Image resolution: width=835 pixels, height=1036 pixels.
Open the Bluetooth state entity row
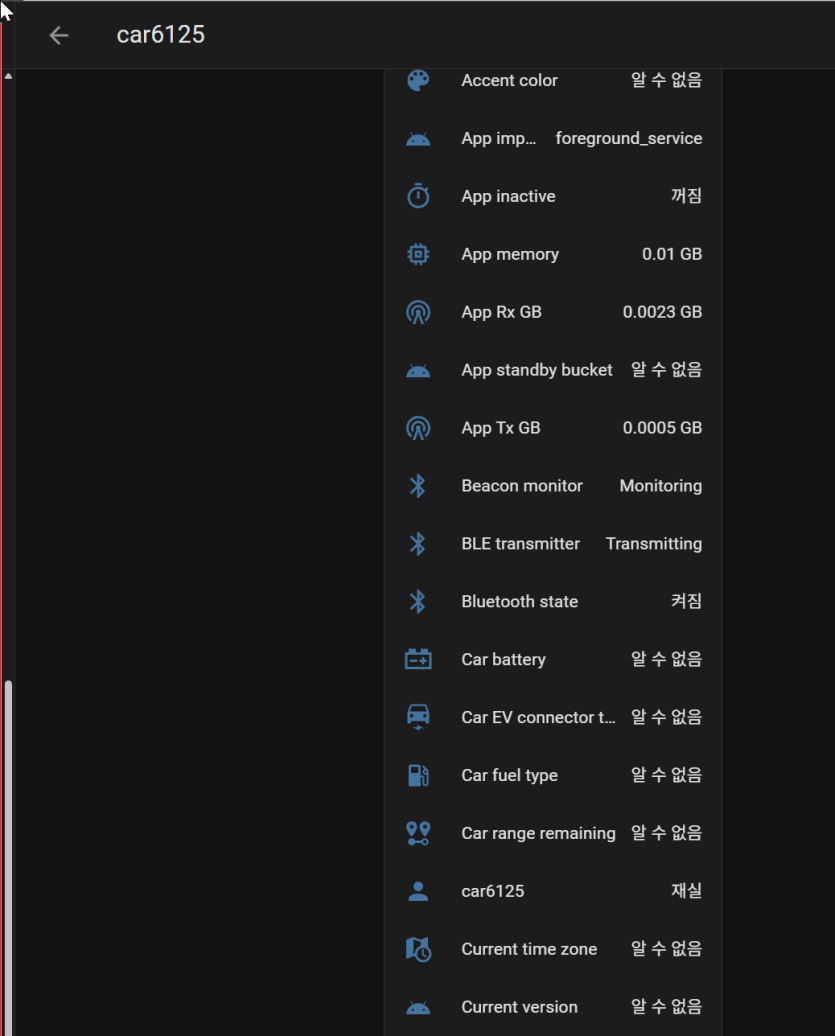tap(553, 601)
